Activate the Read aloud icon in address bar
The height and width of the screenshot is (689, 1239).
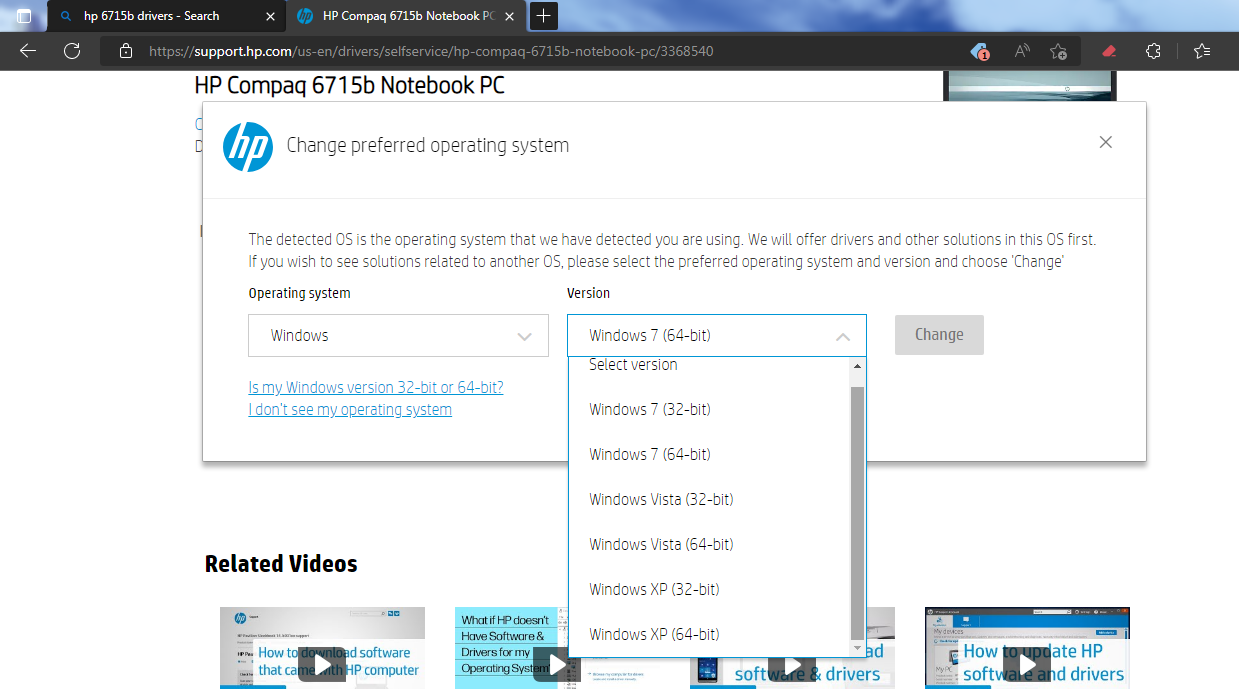point(1021,51)
